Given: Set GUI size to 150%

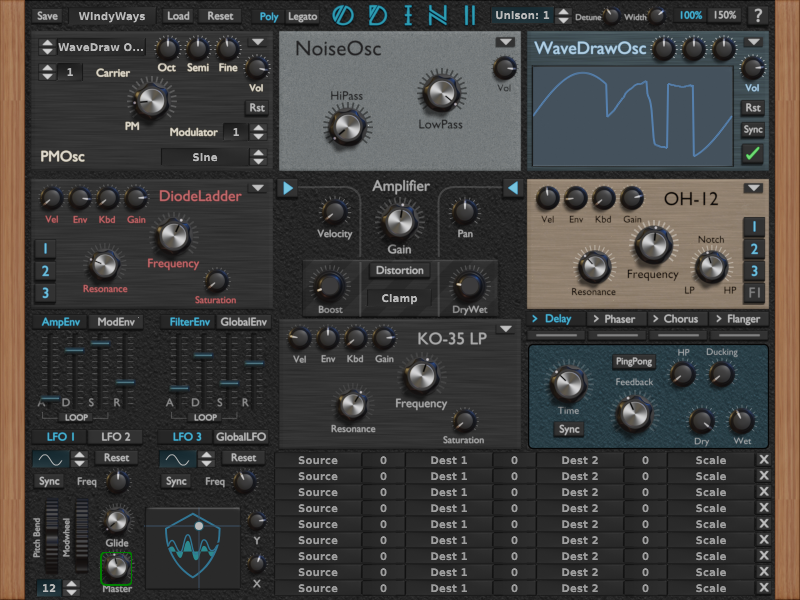Looking at the screenshot, I should (x=724, y=15).
